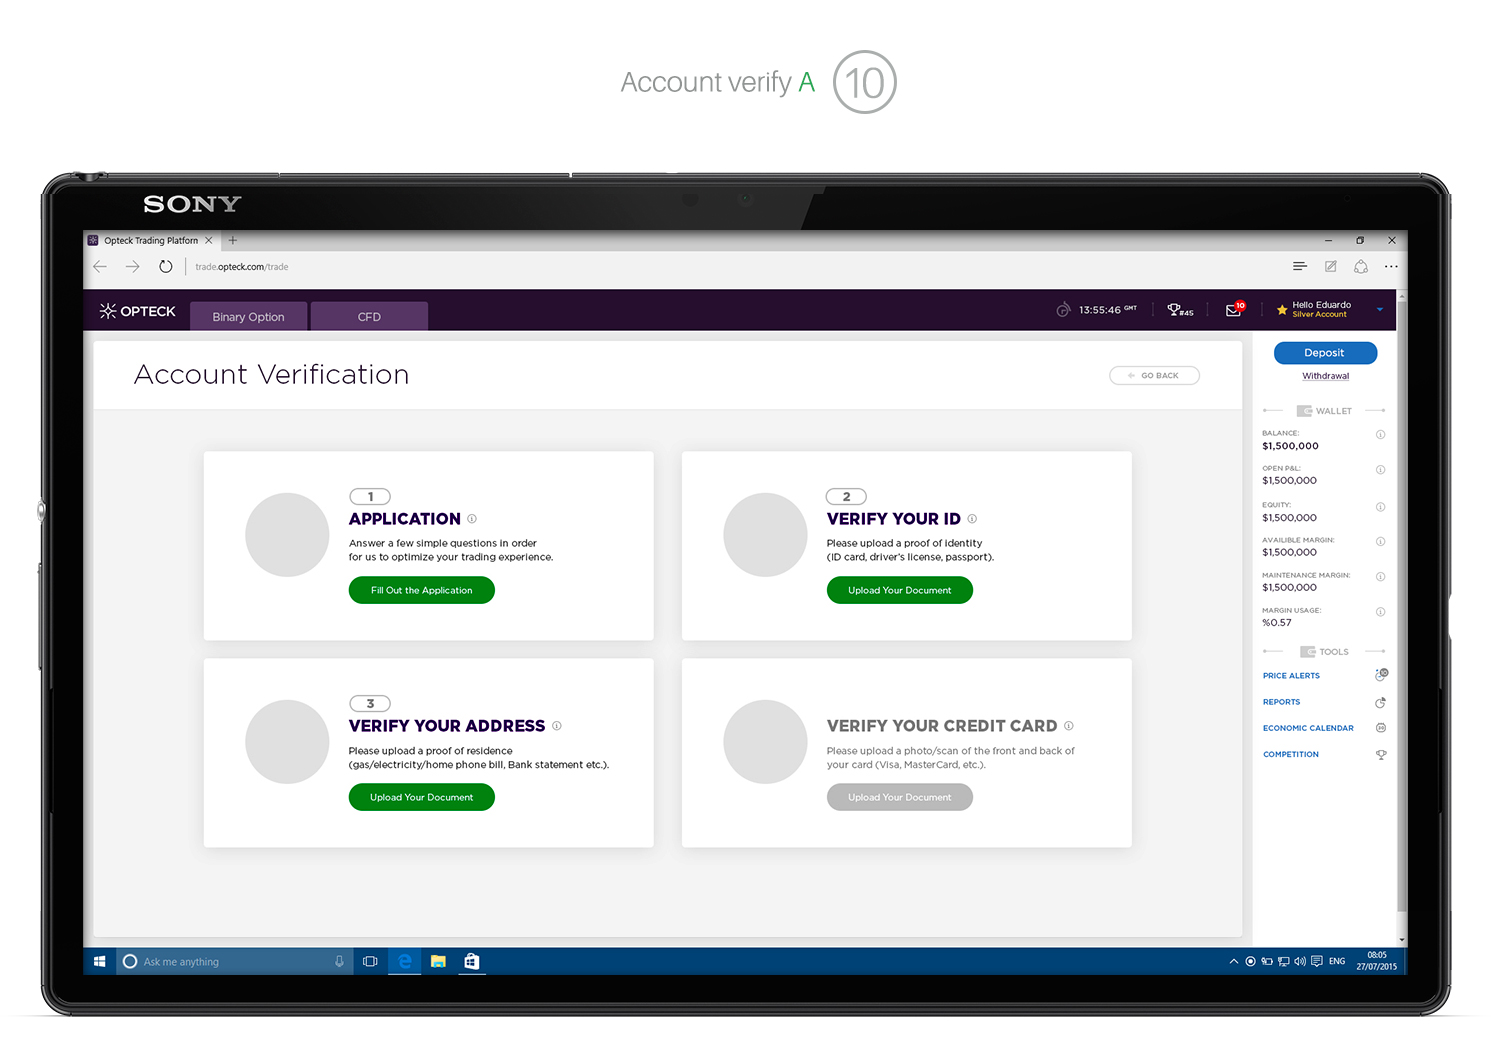This screenshot has width=1491, height=1057.
Task: Open a new browser tab
Action: coord(233,240)
